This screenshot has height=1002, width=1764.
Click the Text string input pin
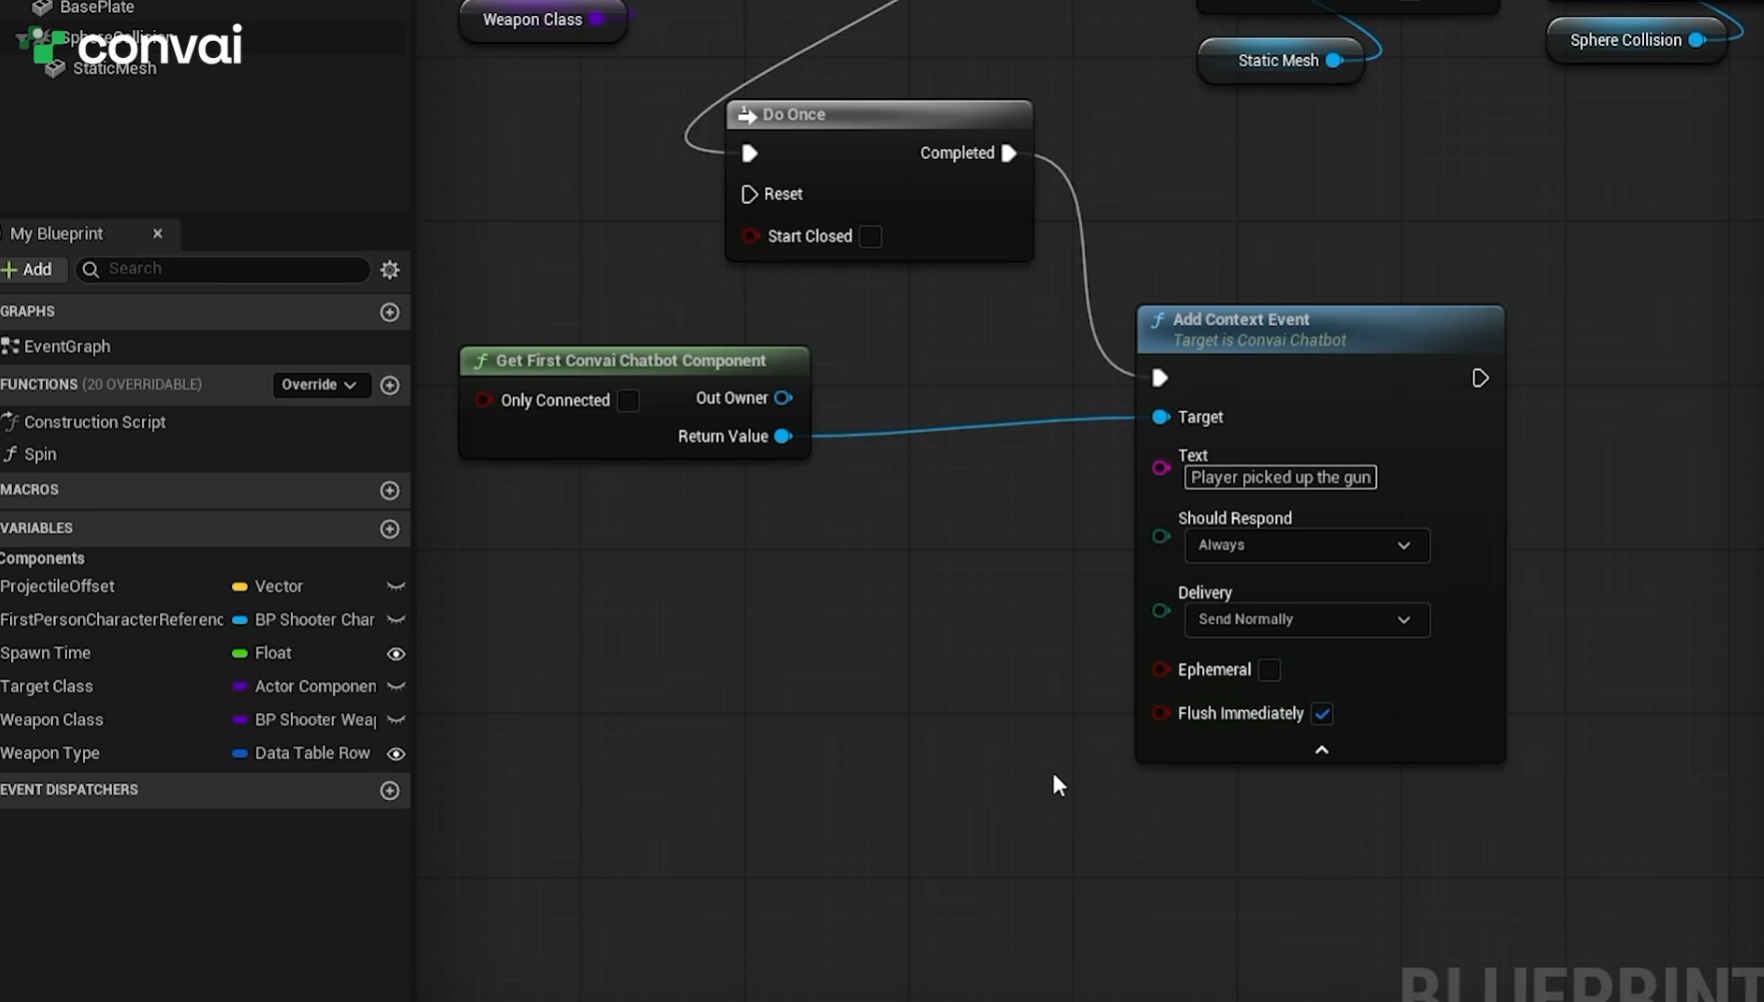pyautogui.click(x=1161, y=467)
